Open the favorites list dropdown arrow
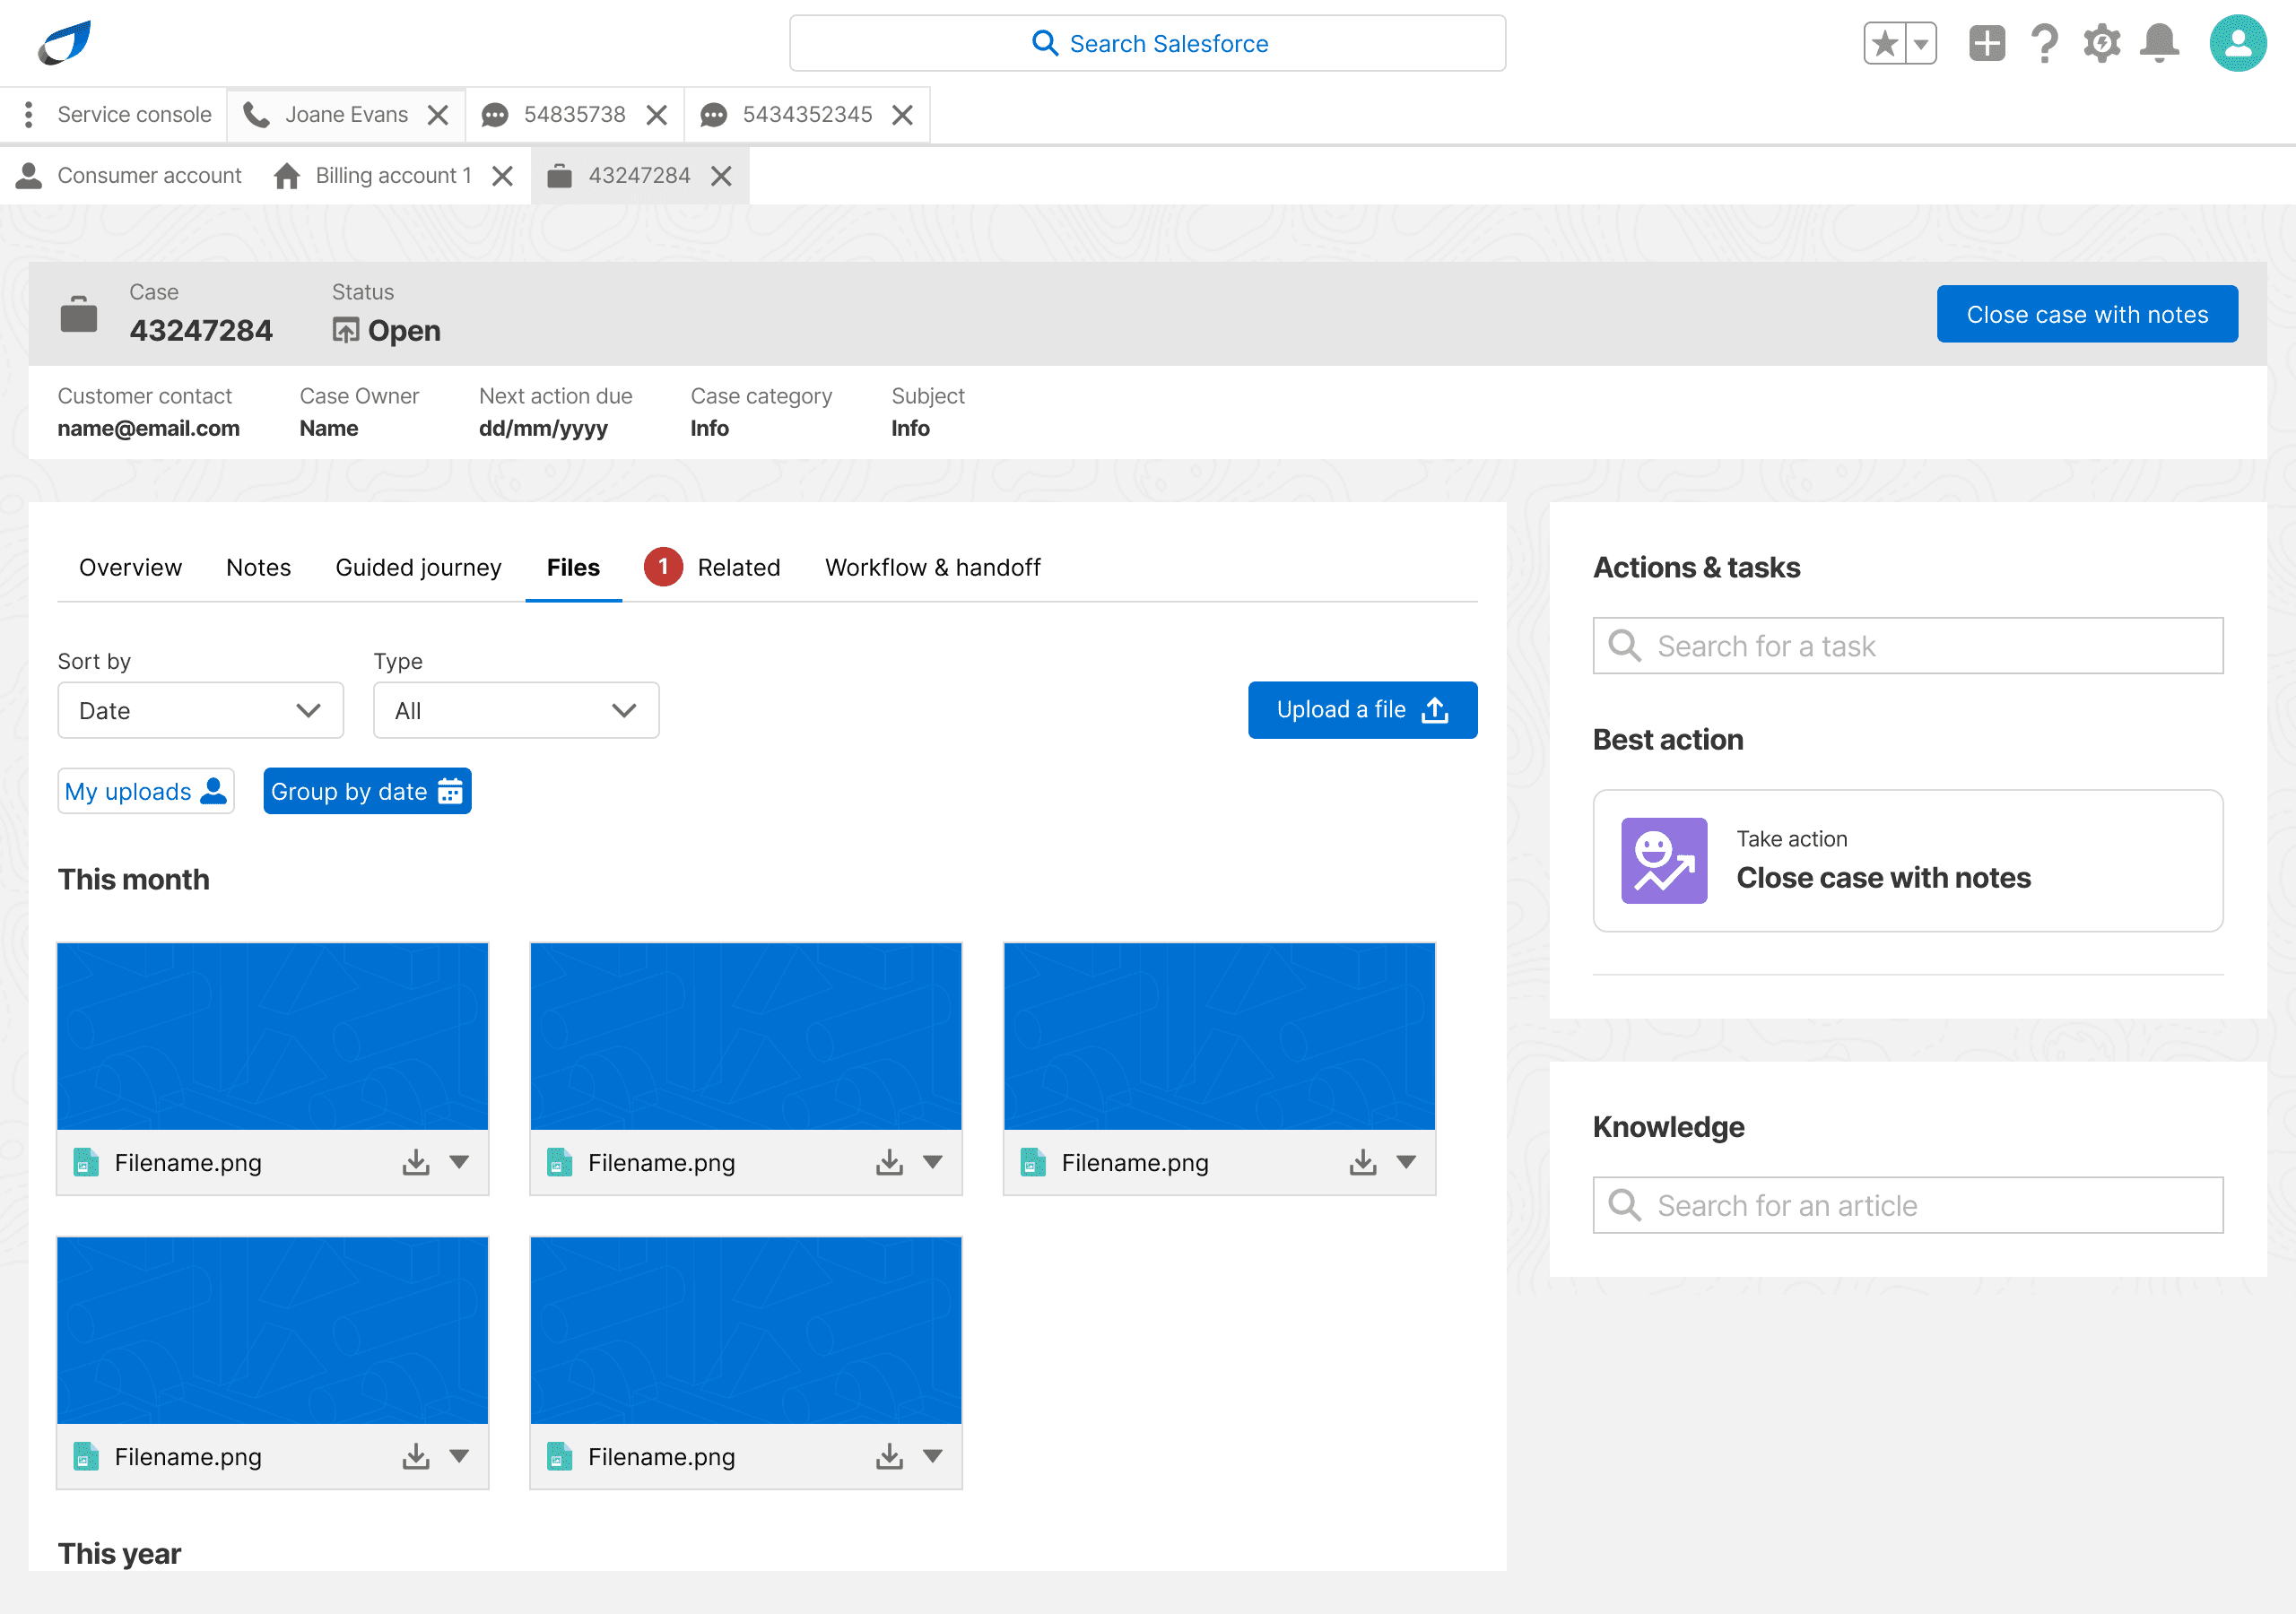Screen dimensions: 2296x1614 tap(1920, 44)
